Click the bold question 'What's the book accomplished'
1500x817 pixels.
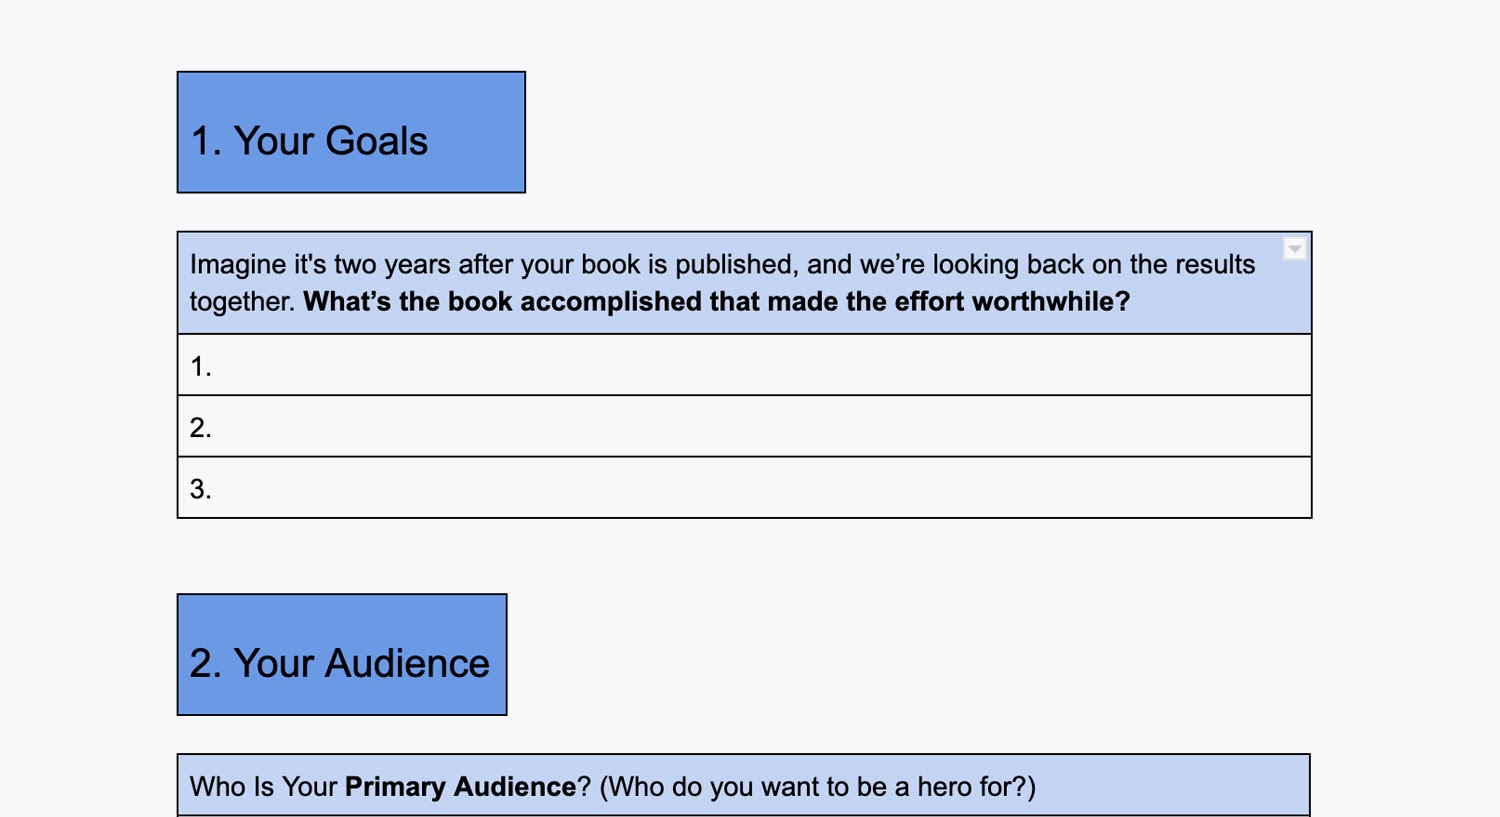716,302
